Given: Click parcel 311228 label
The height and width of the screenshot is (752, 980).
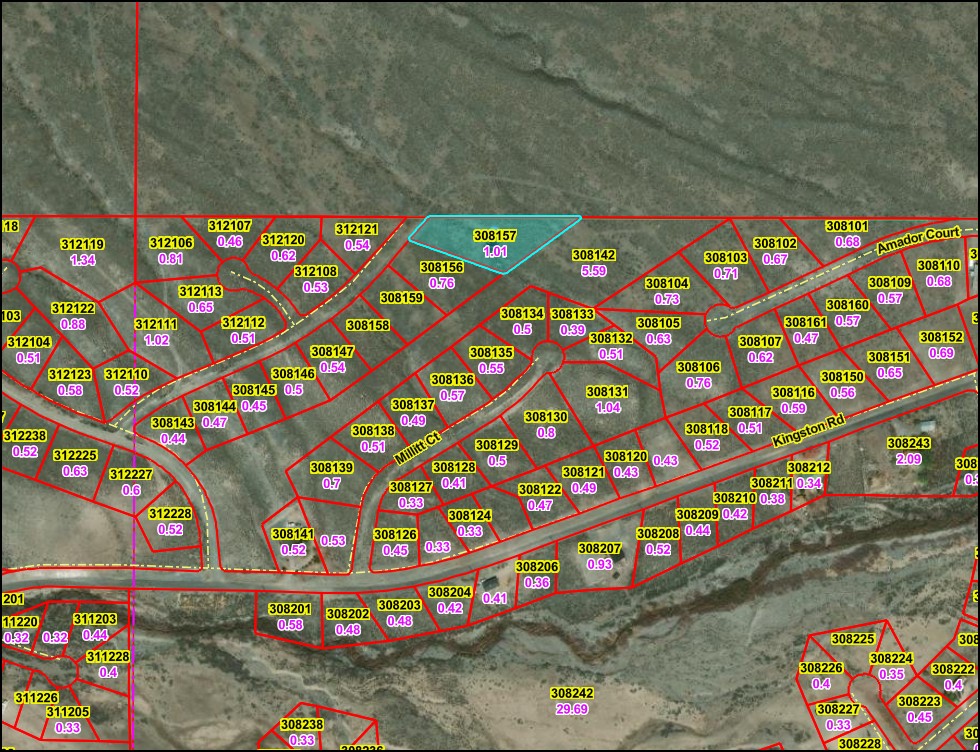Looking at the screenshot, I should tap(108, 657).
